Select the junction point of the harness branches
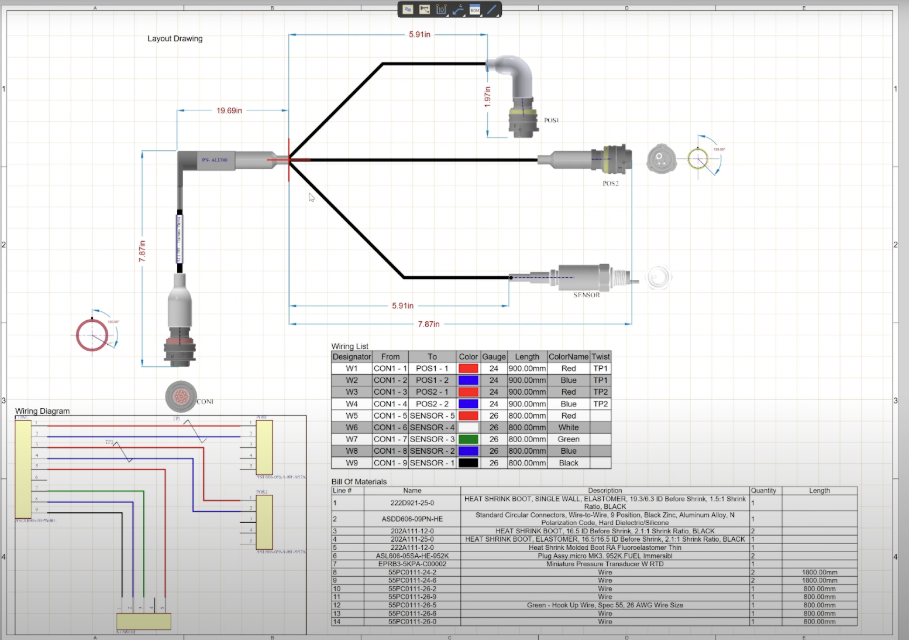This screenshot has width=909, height=640. click(x=289, y=159)
